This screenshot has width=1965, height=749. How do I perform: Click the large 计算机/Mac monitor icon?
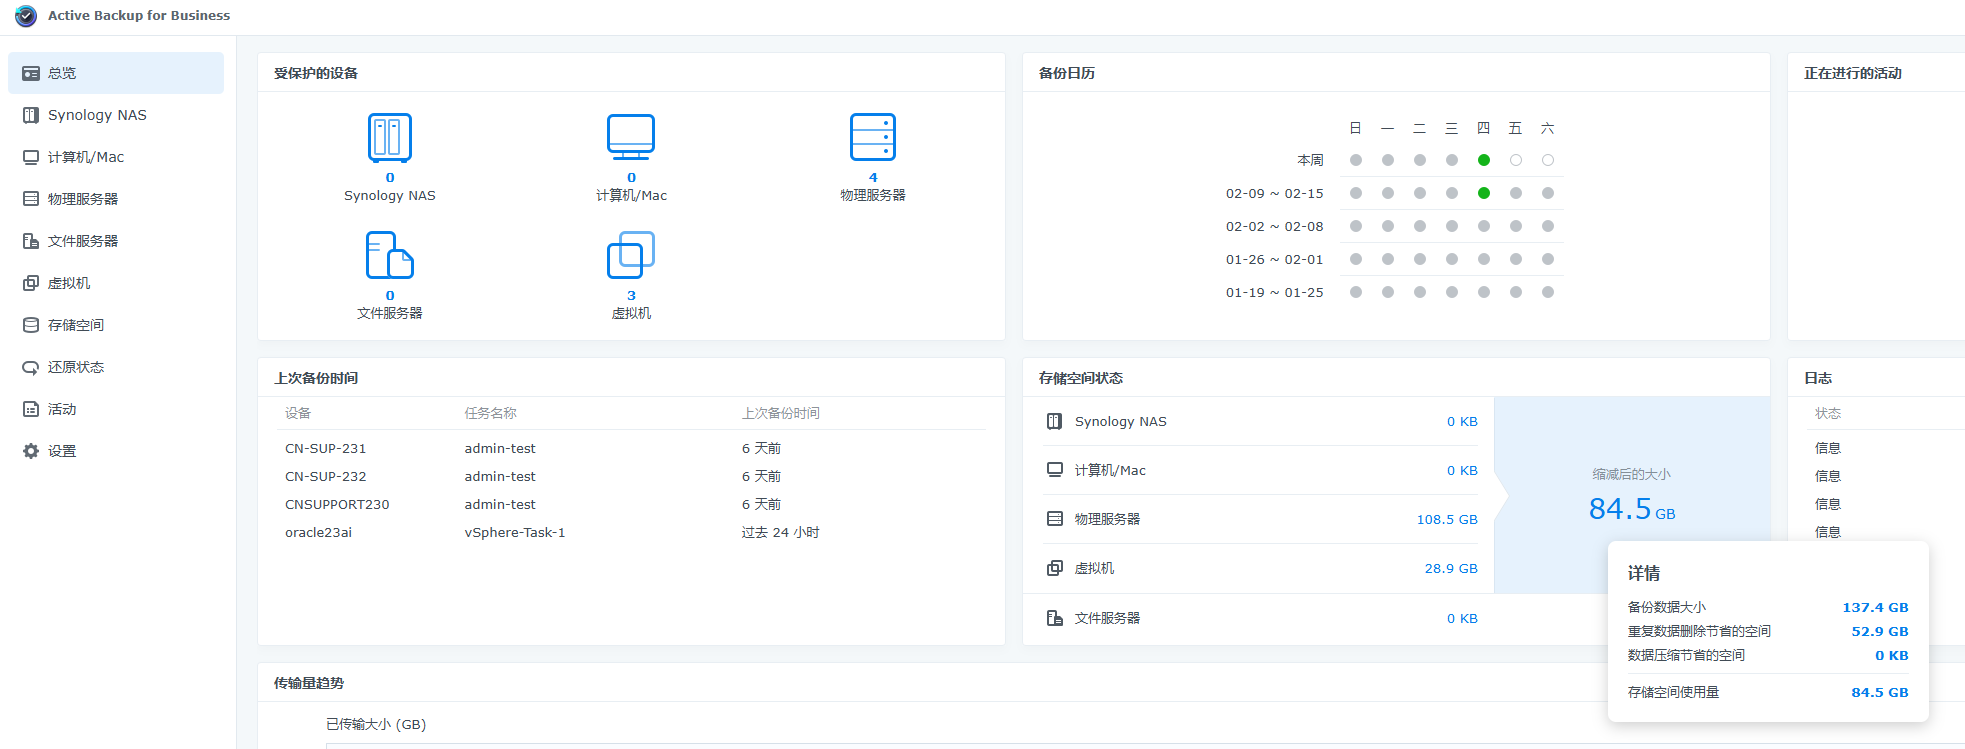[631, 137]
